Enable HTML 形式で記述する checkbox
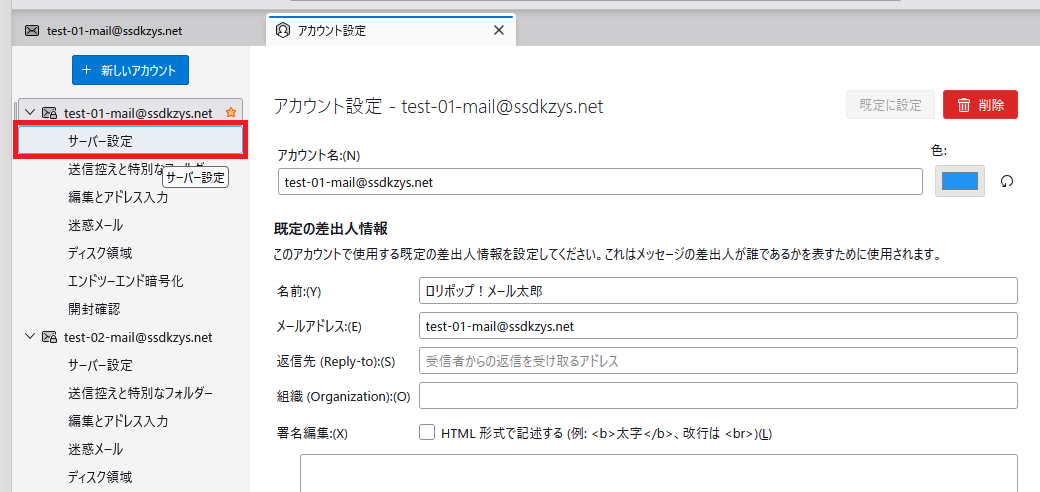Viewport: 1040px width, 492px height. tap(427, 433)
